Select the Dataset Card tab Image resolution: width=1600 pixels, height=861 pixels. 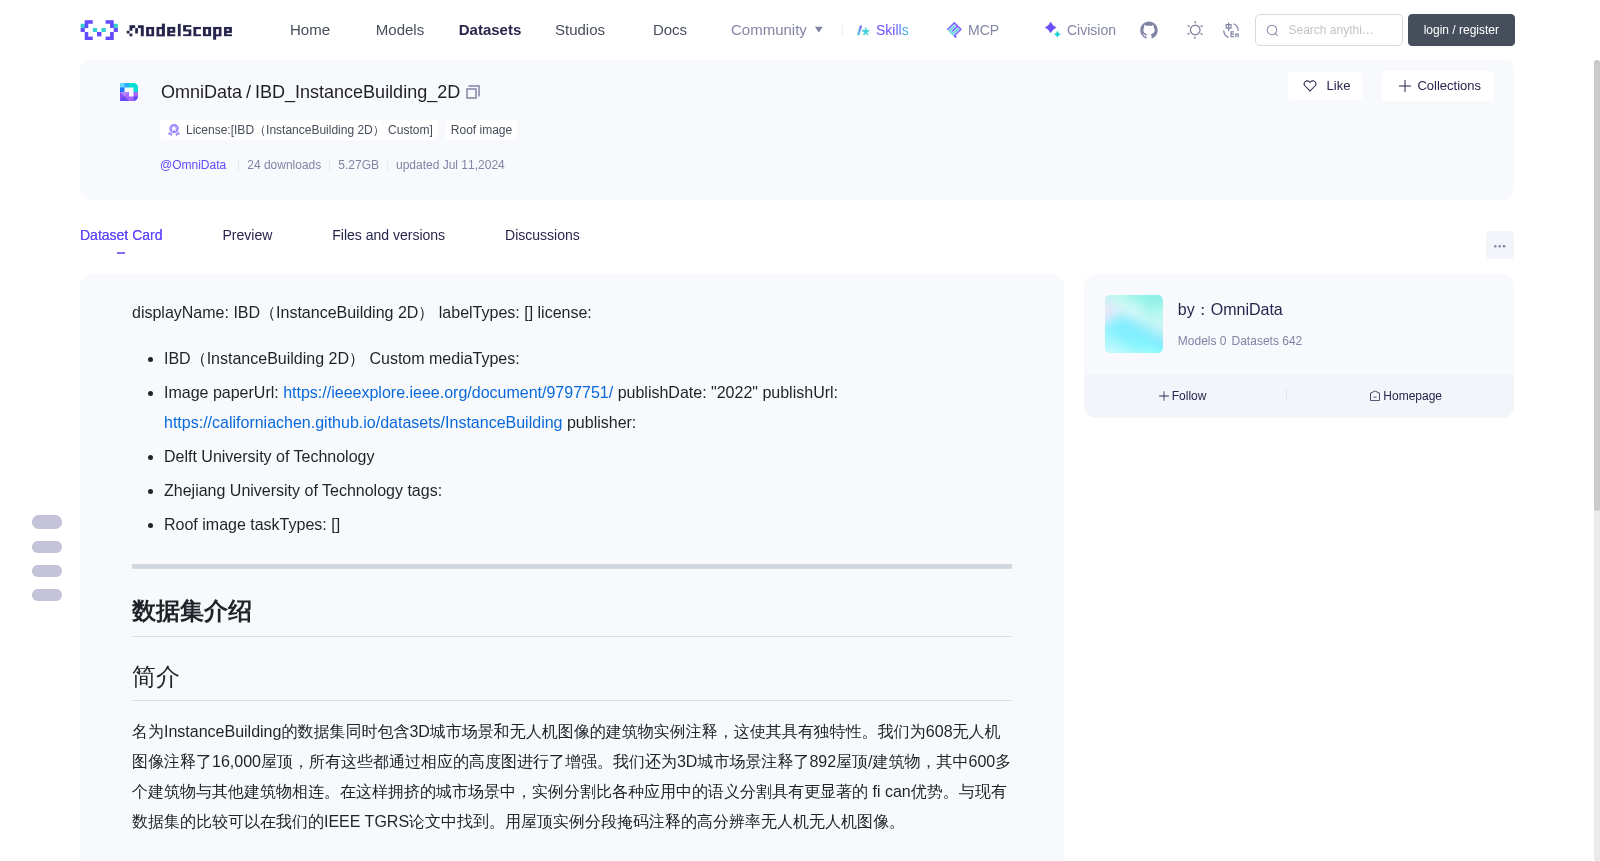pyautogui.click(x=121, y=235)
